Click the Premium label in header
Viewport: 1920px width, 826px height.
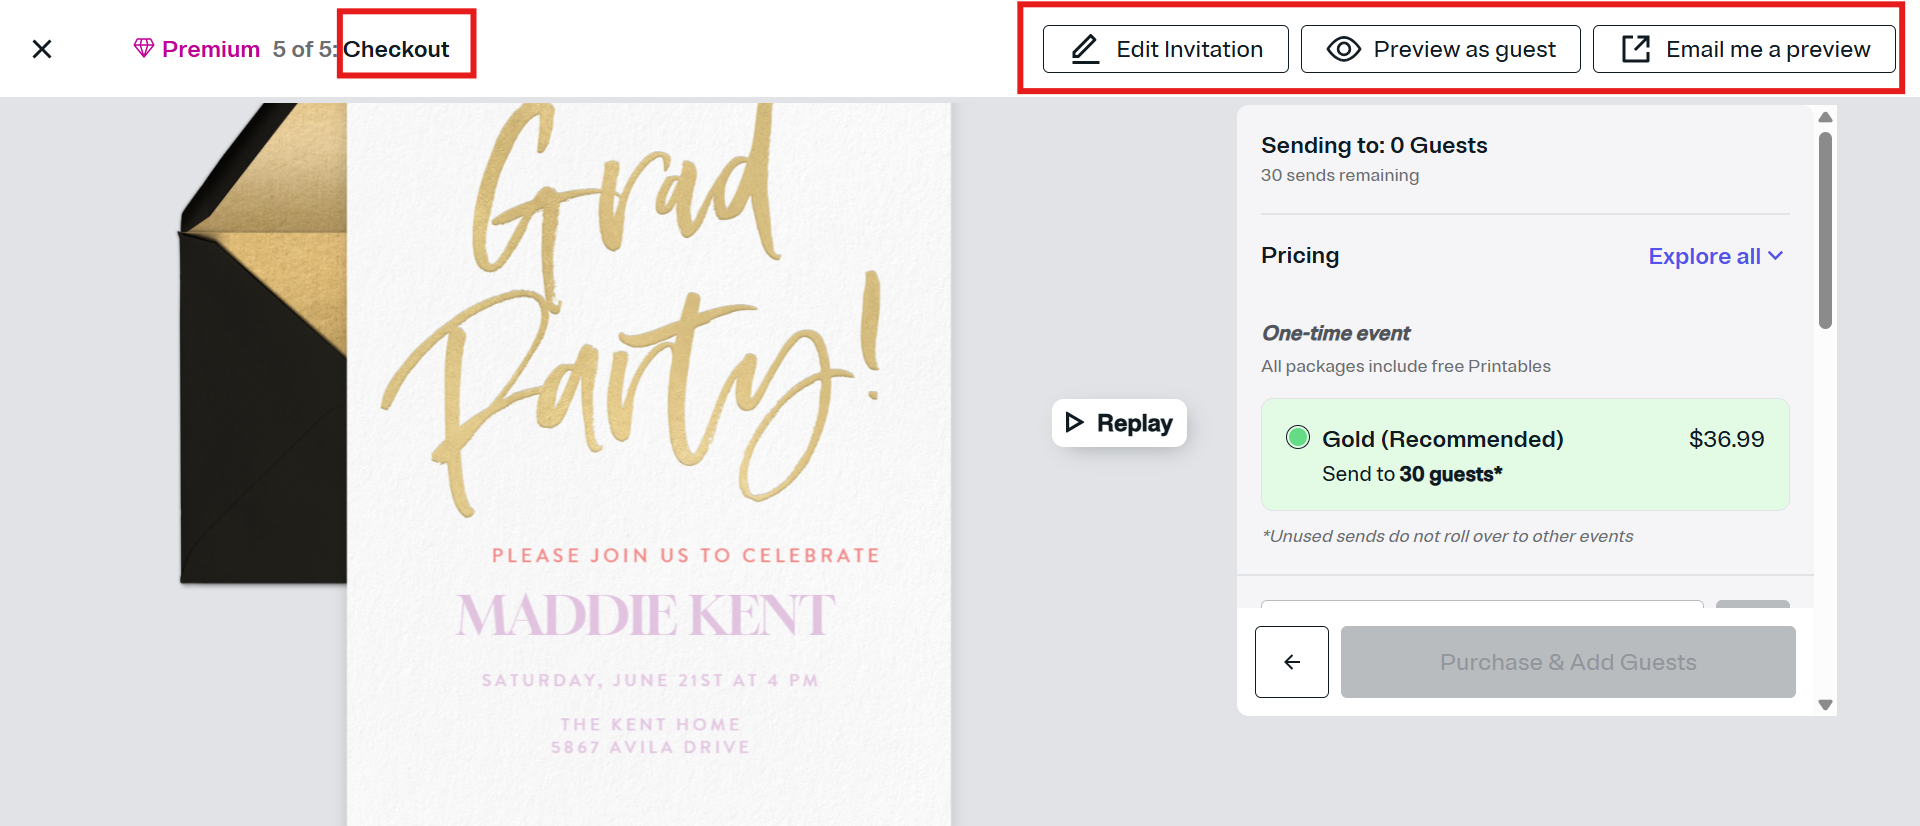pos(211,49)
